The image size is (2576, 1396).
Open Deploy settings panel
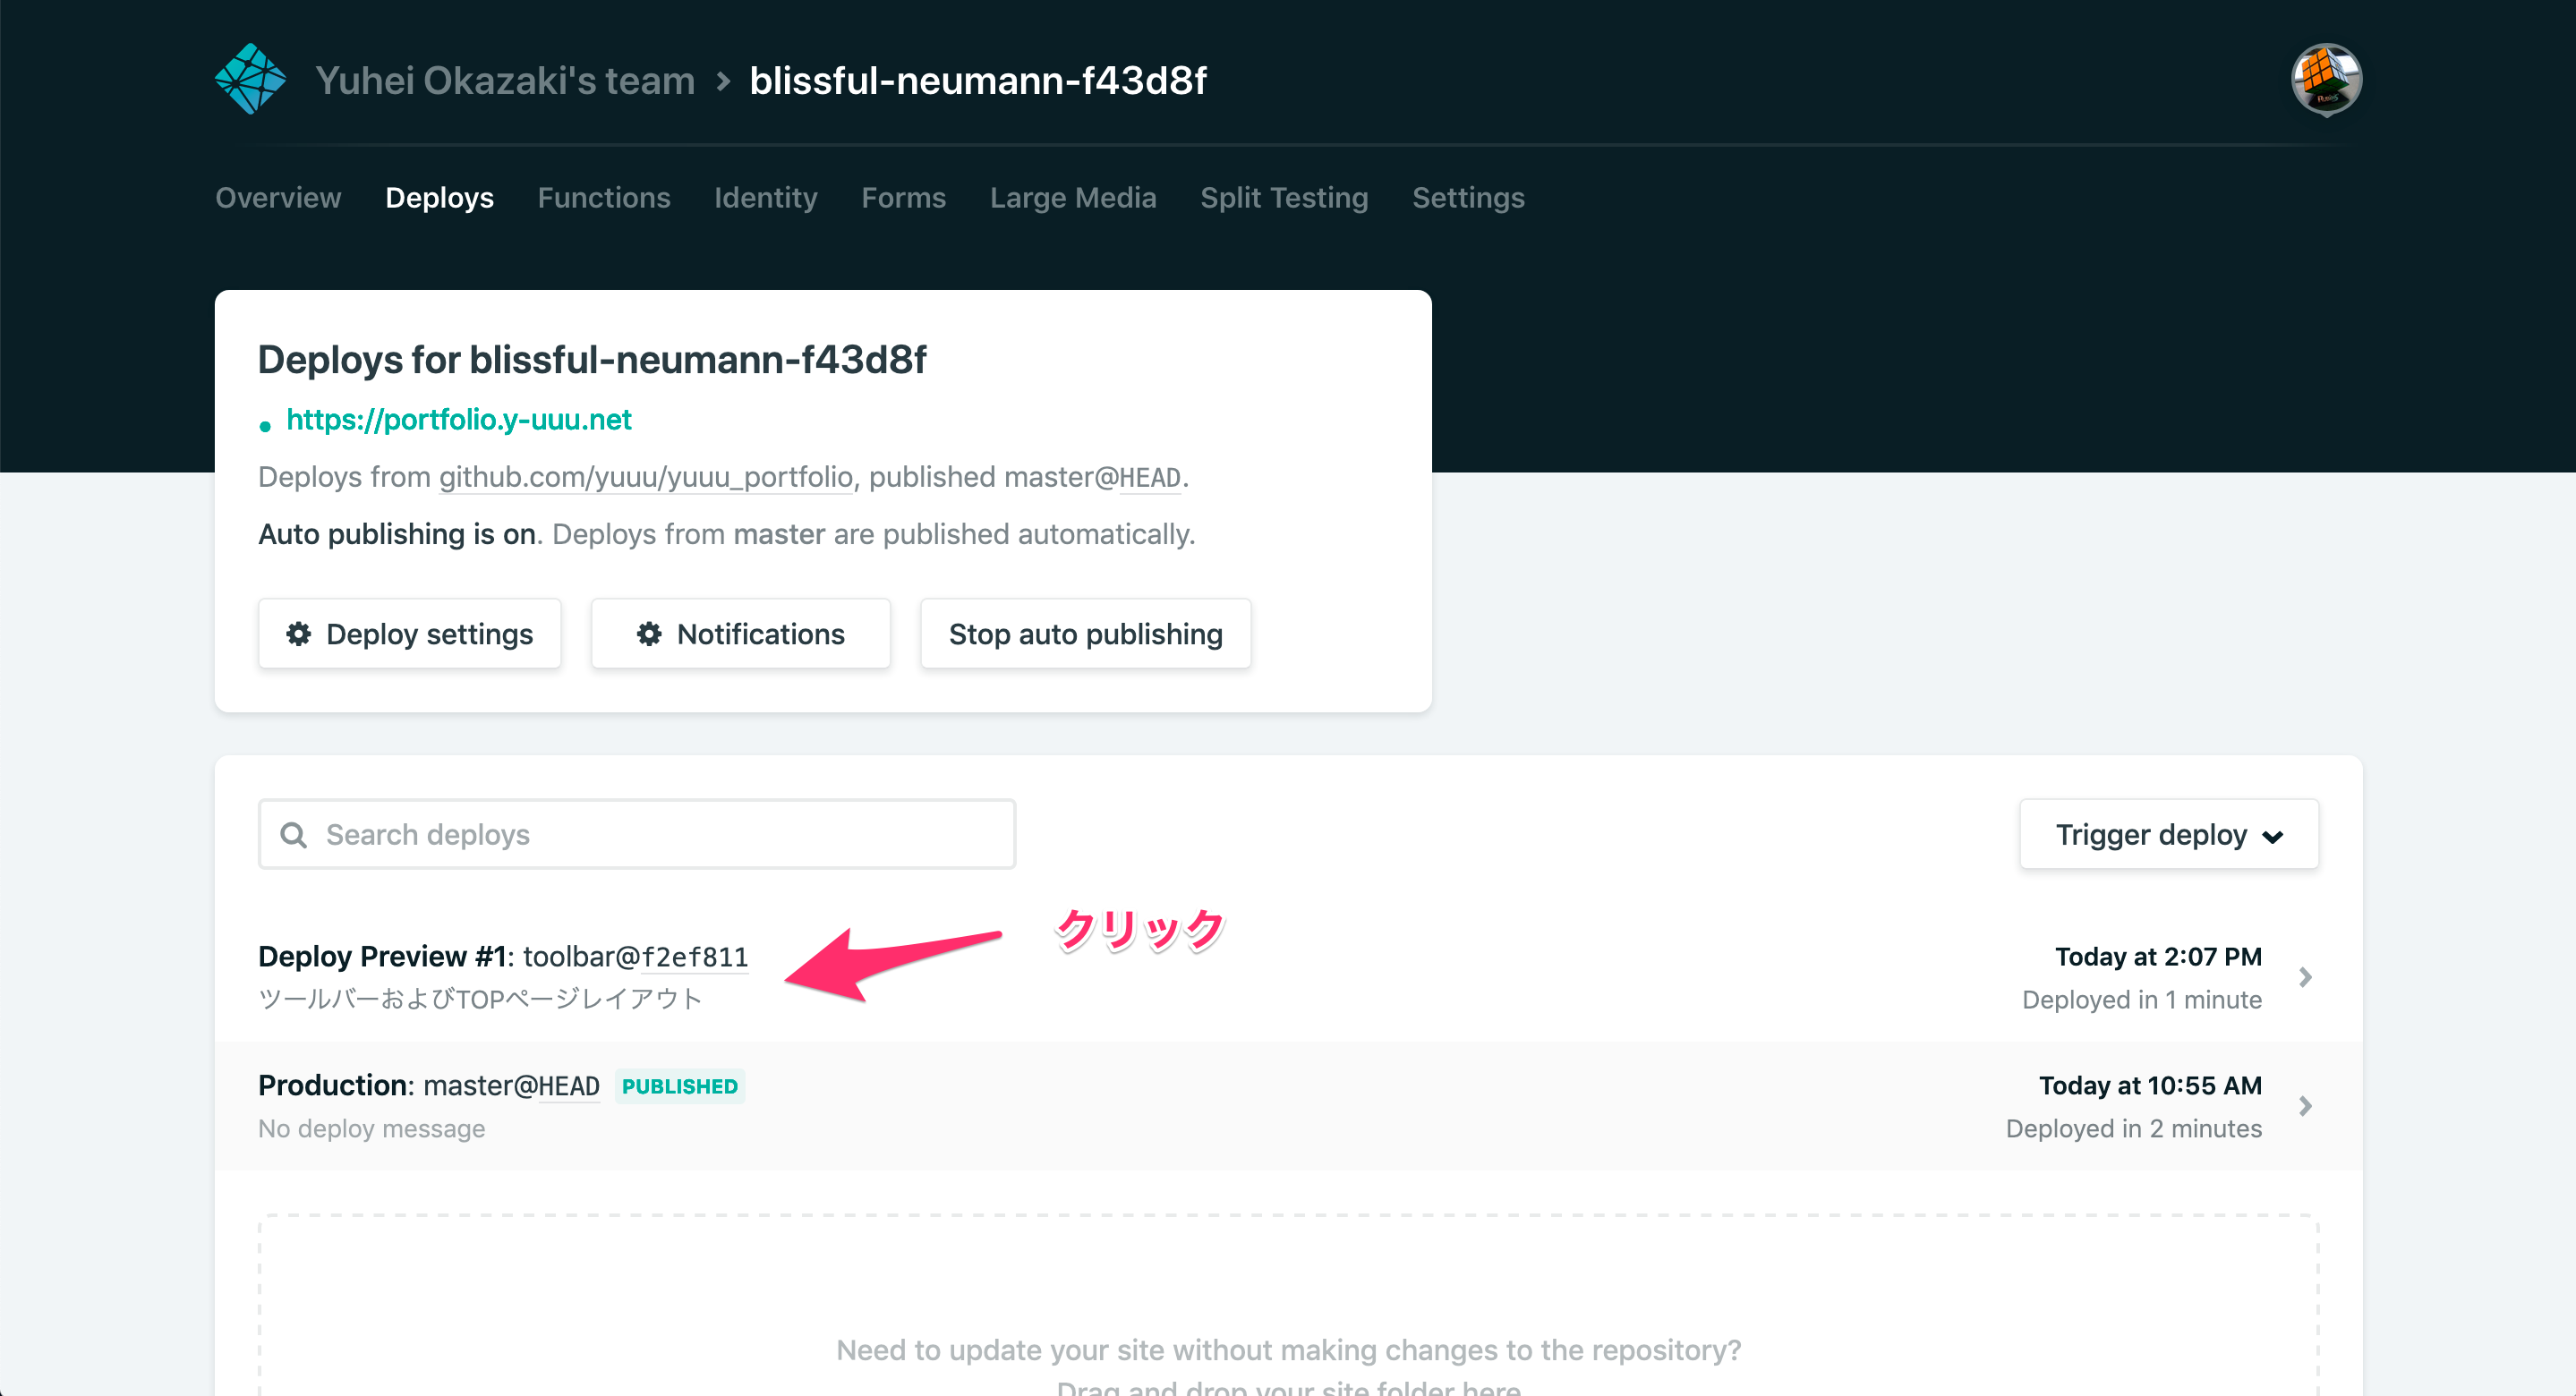point(411,634)
